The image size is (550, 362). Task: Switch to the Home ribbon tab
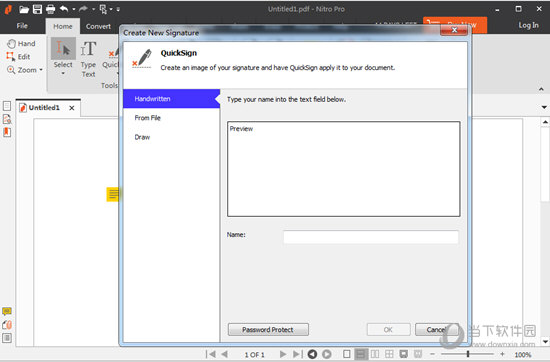tap(62, 26)
